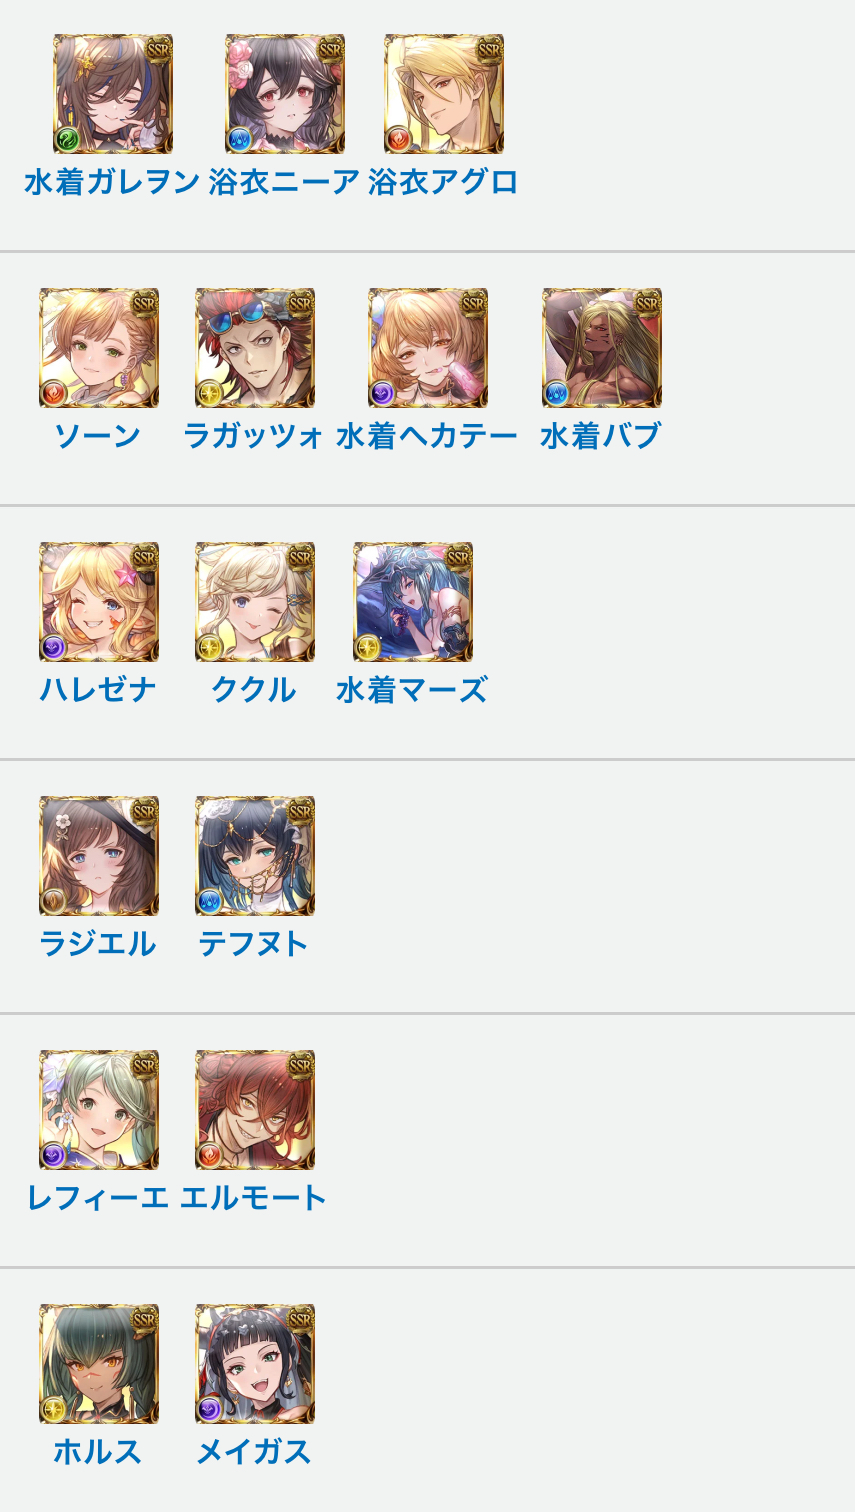
Task: Select the レフィーエ character thumbnail
Action: [99, 1110]
